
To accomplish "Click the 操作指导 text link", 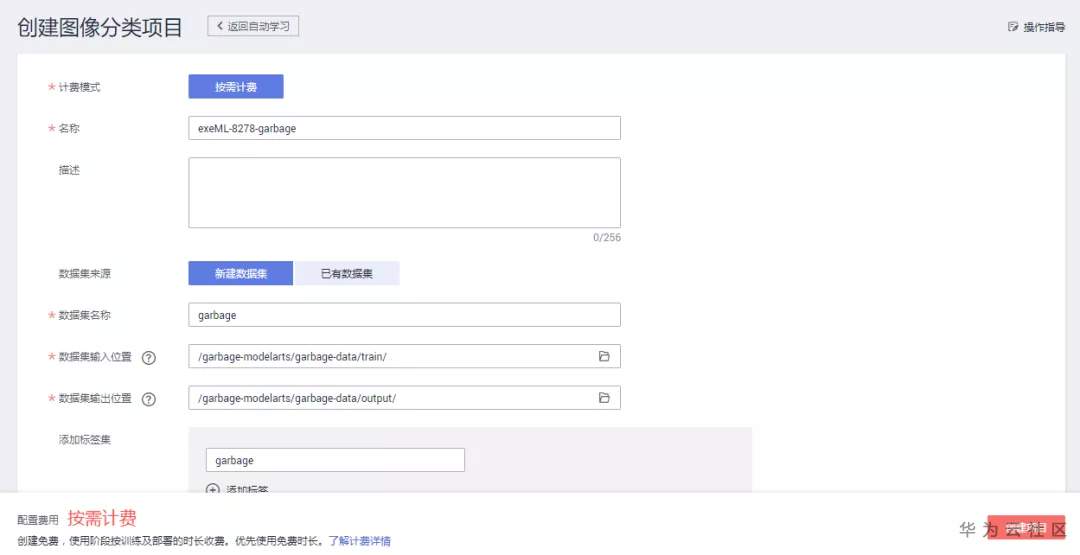I will coord(1044,27).
